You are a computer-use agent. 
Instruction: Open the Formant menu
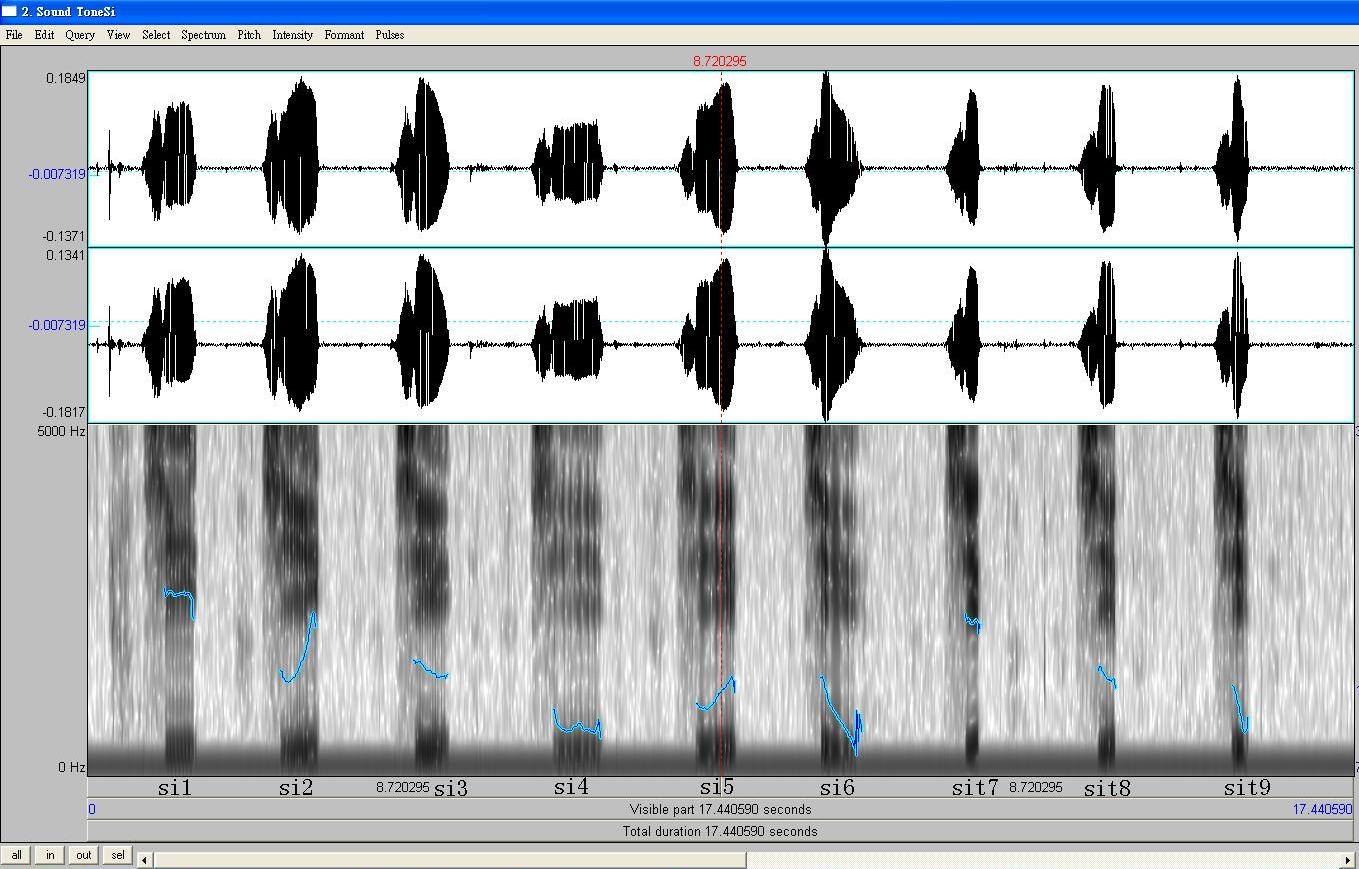tap(344, 34)
